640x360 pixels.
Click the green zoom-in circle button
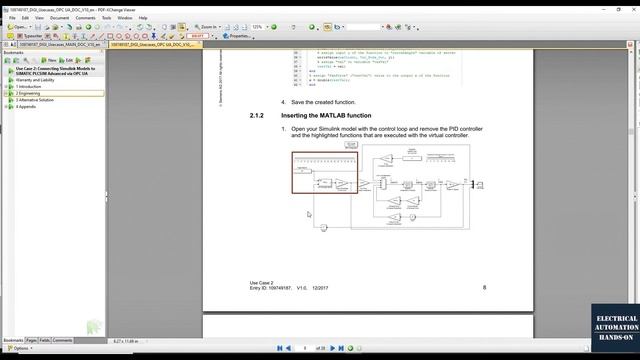[x=274, y=27]
